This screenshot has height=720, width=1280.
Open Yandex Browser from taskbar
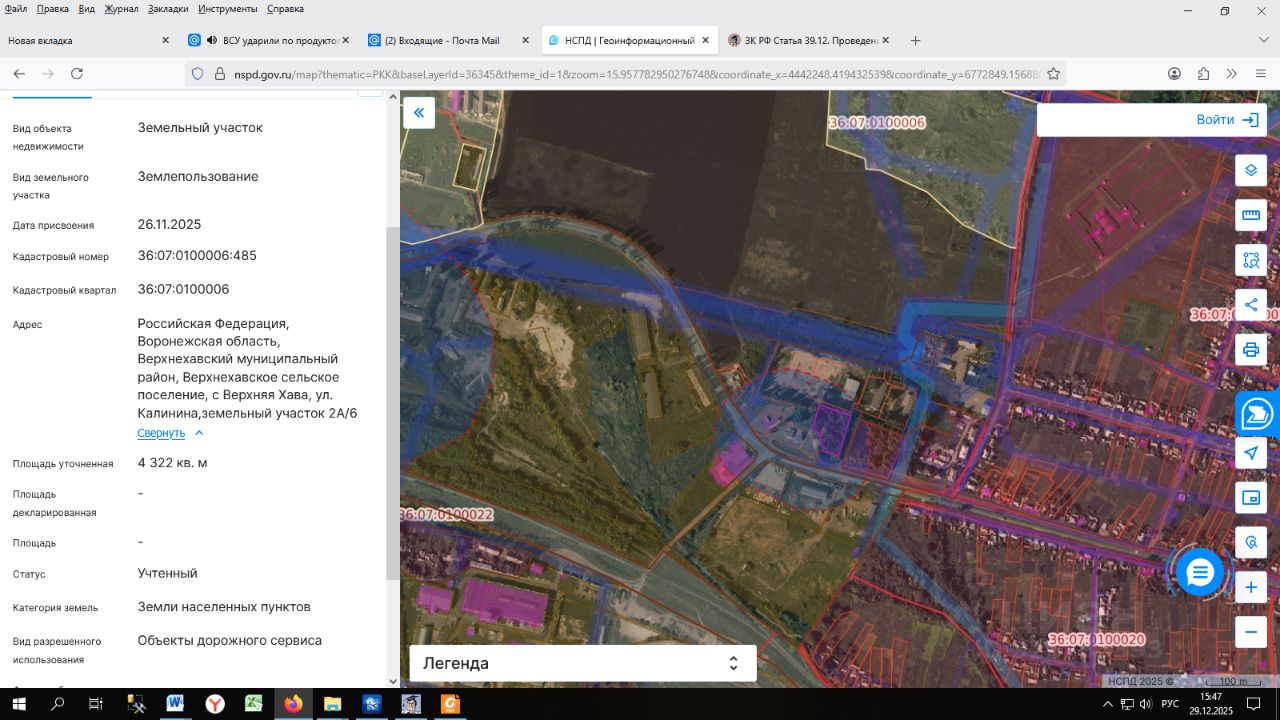pyautogui.click(x=215, y=704)
